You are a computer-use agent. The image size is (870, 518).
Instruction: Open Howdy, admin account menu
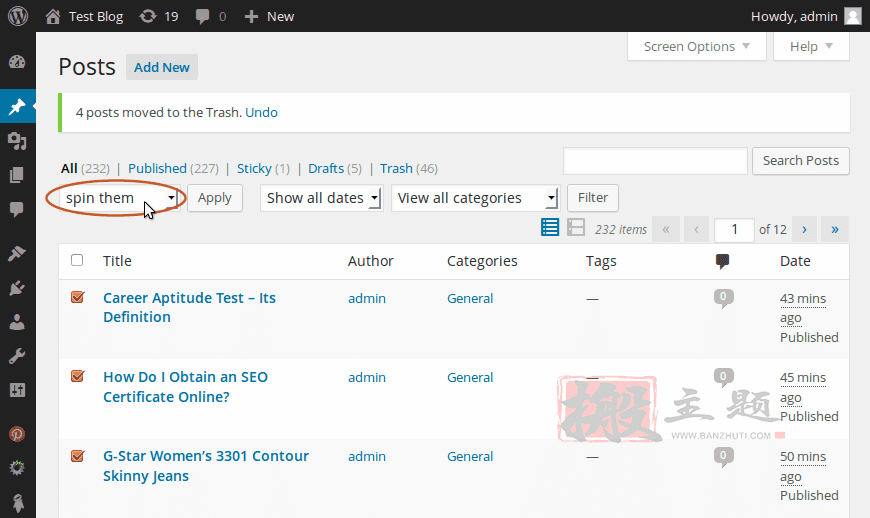click(x=806, y=17)
